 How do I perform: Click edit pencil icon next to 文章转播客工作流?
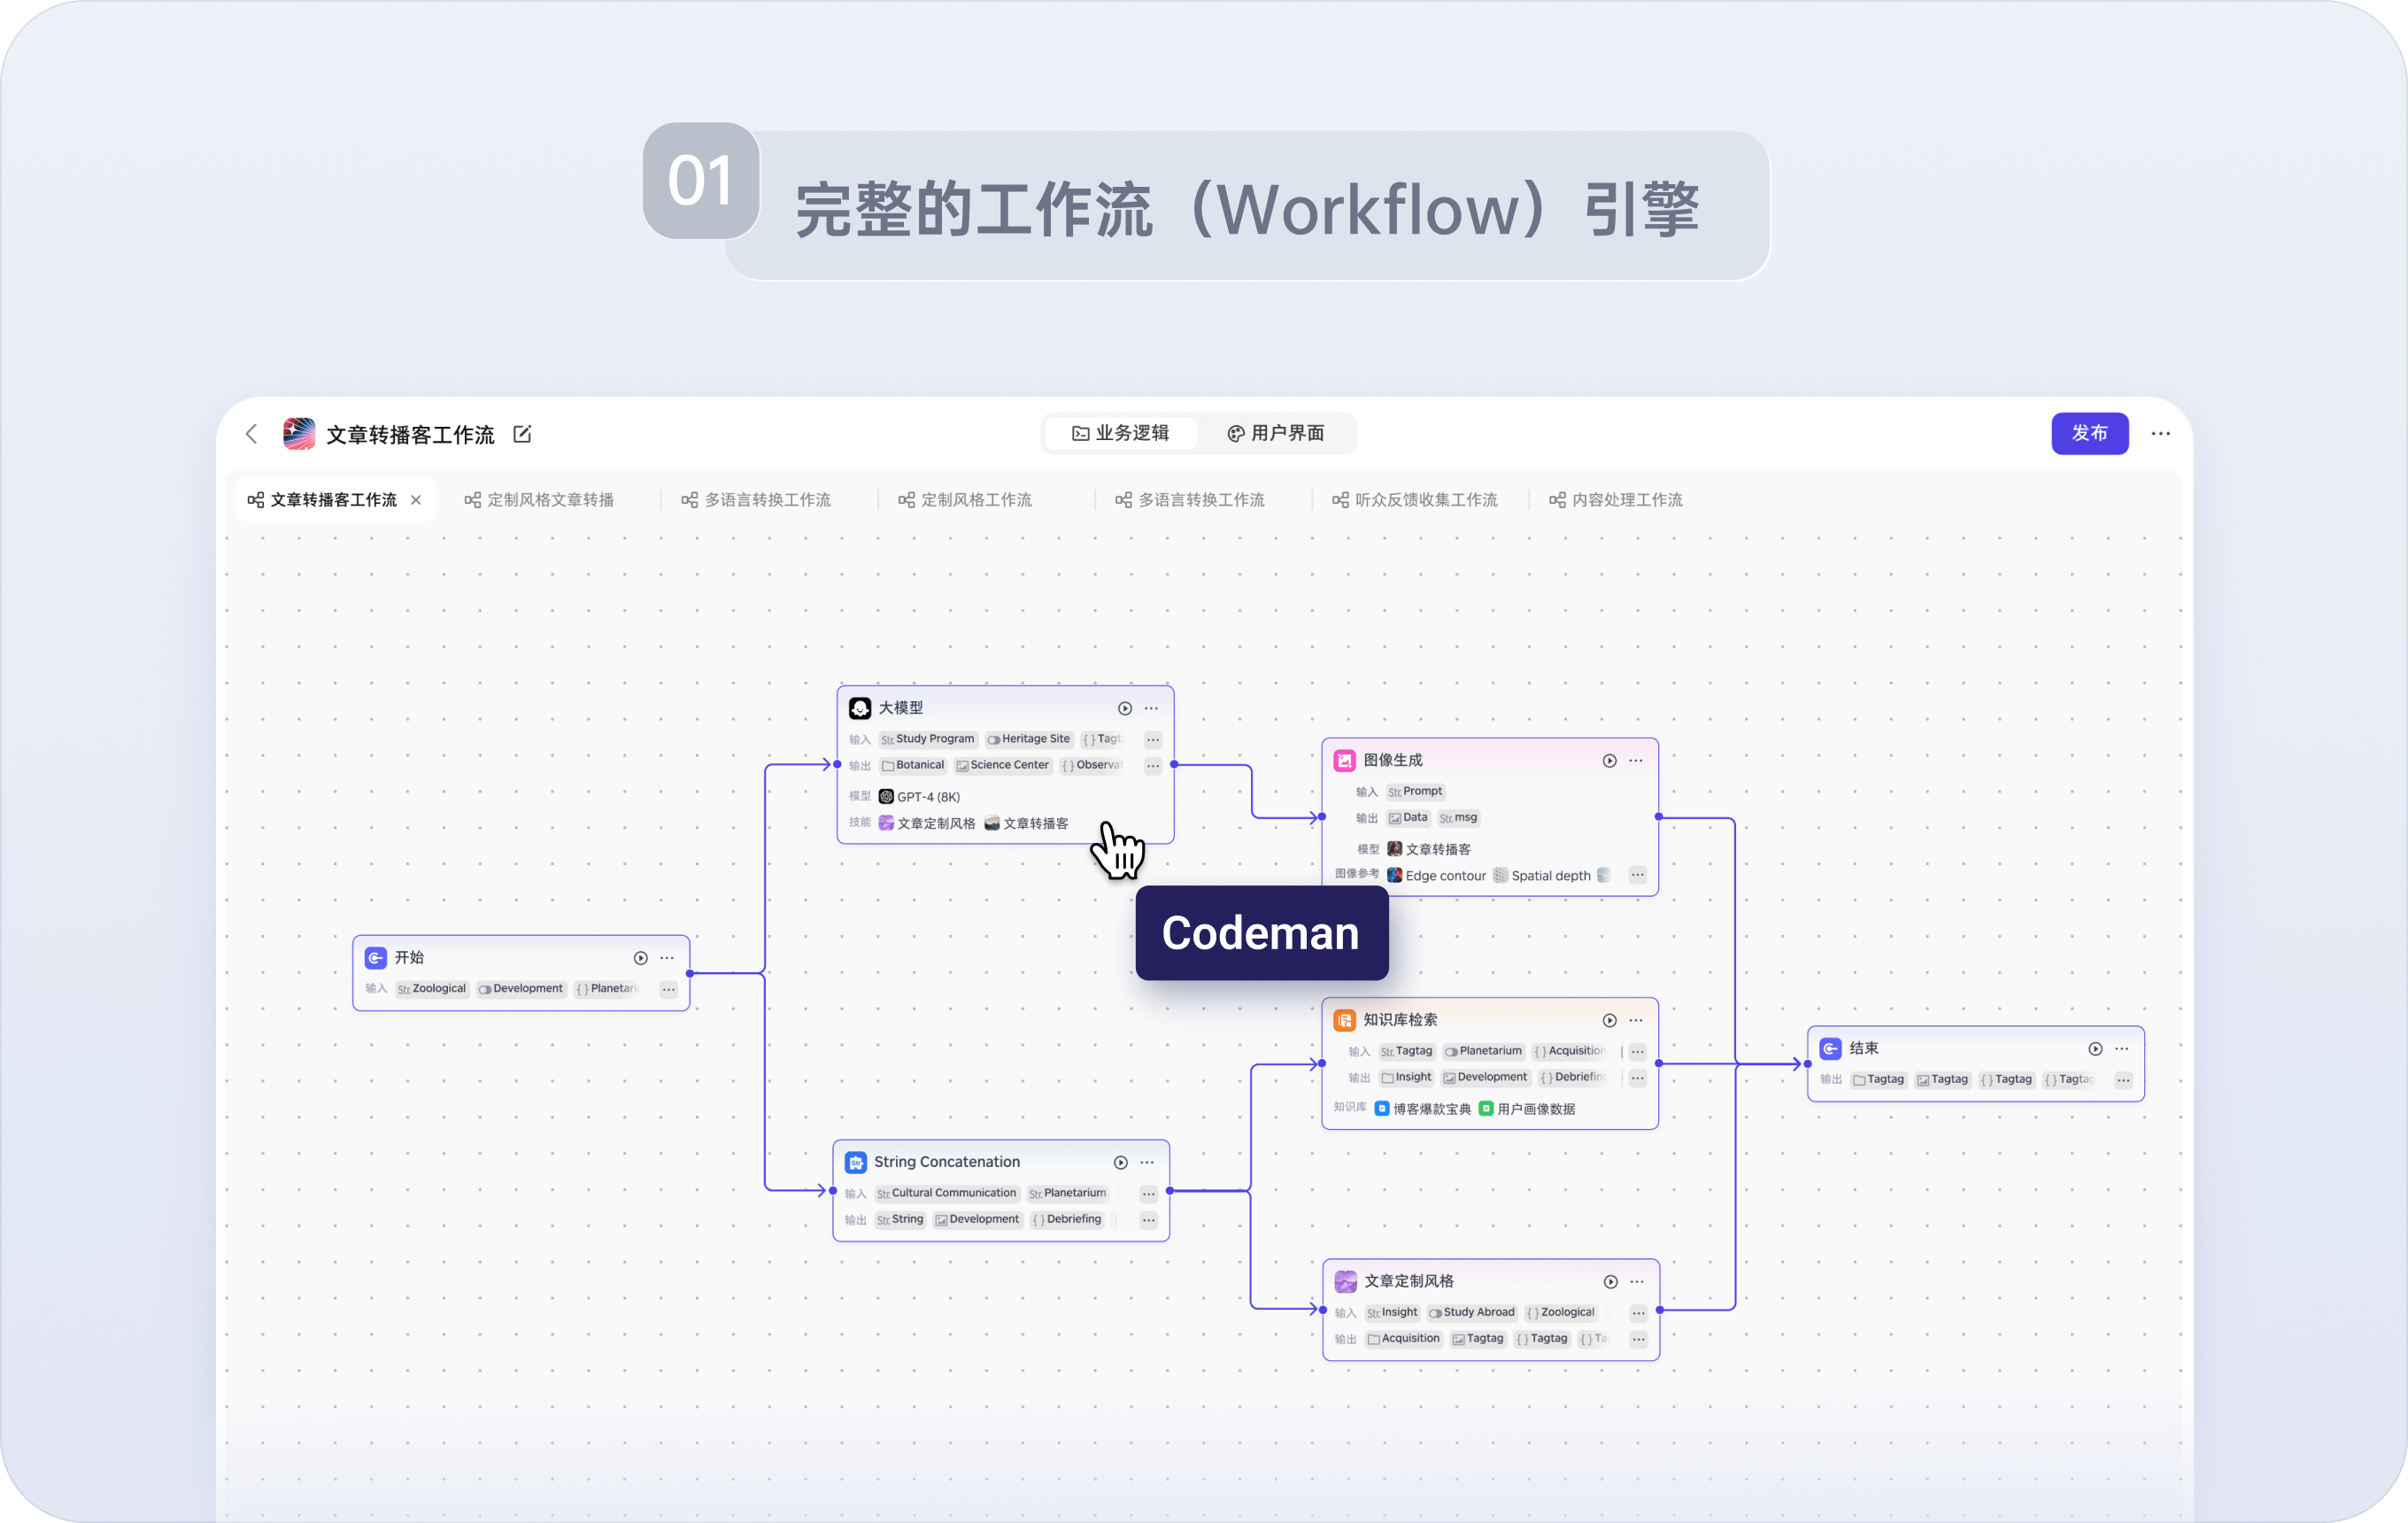(x=522, y=434)
